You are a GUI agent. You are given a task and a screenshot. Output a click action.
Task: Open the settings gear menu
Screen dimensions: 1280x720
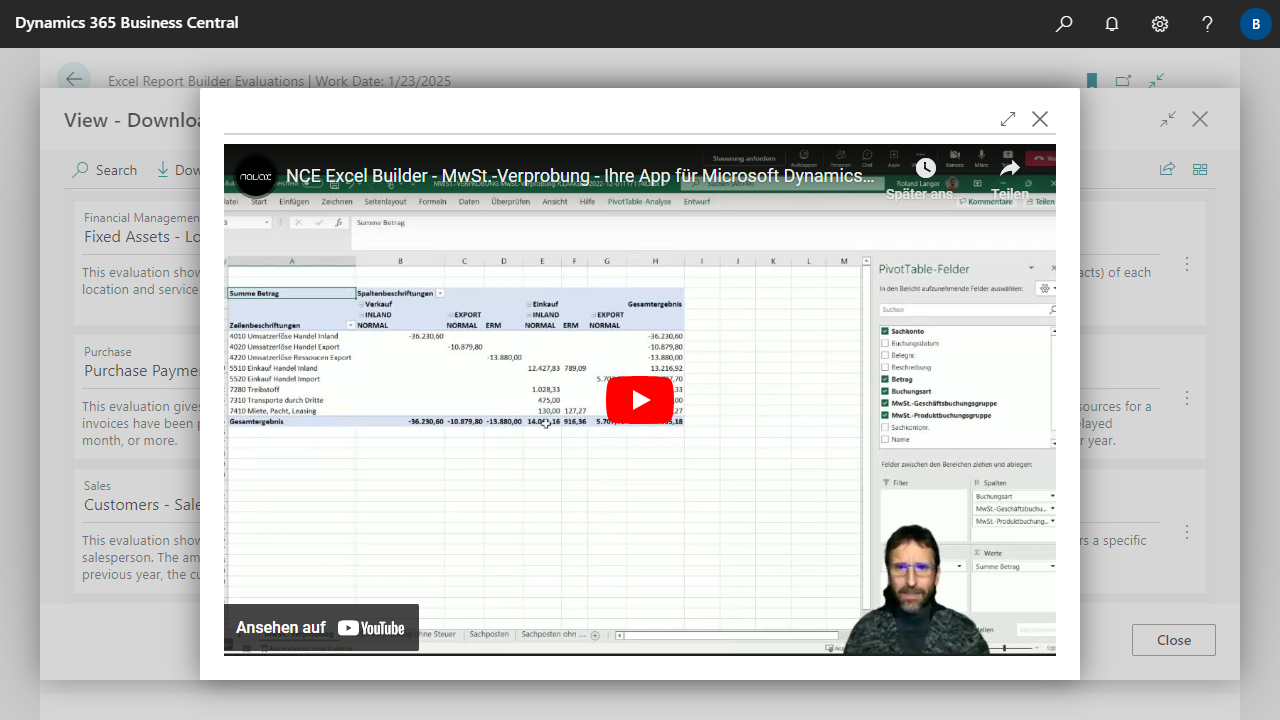coord(1160,24)
